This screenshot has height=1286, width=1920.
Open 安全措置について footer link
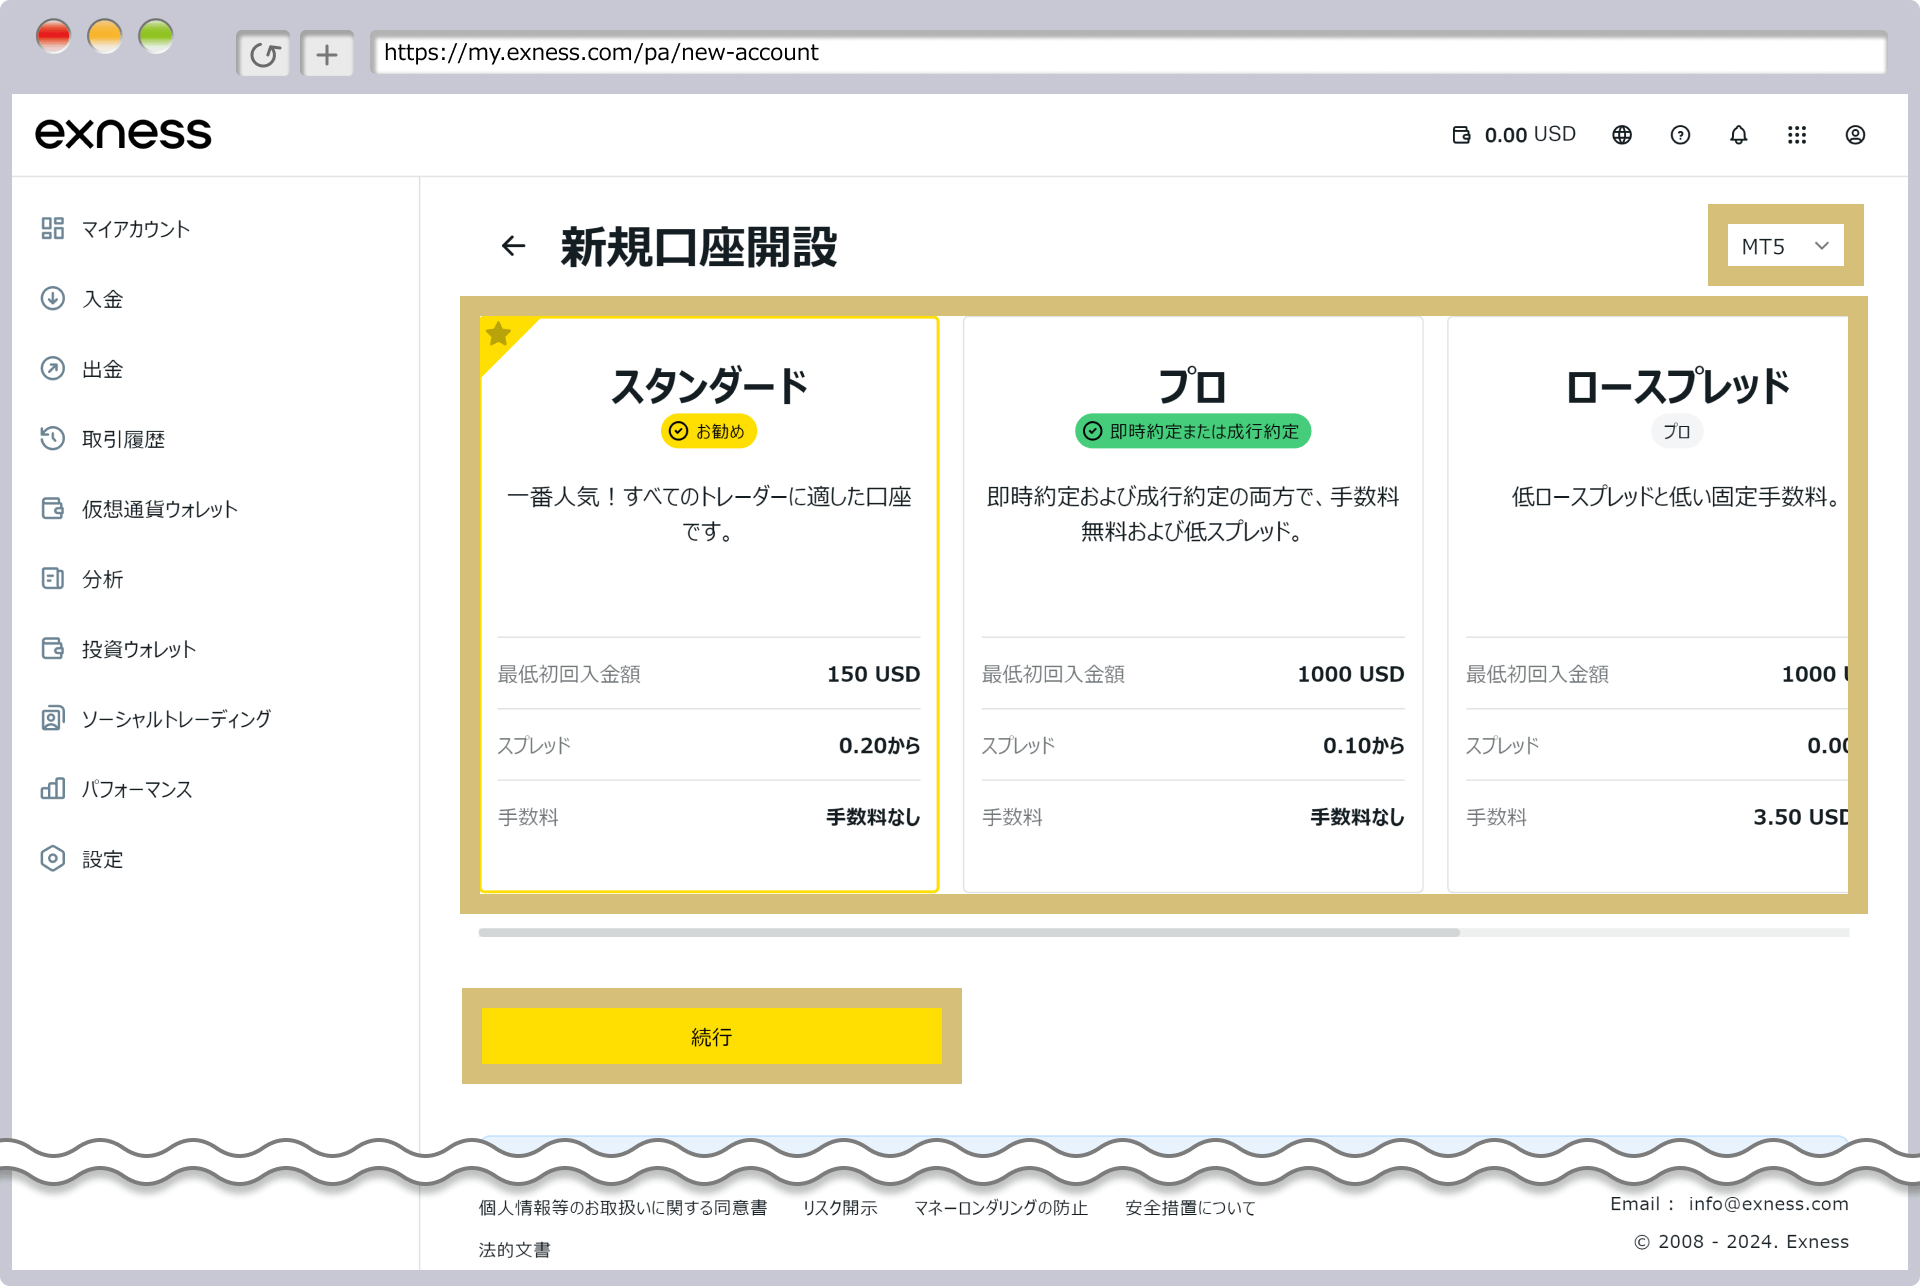[x=1190, y=1208]
